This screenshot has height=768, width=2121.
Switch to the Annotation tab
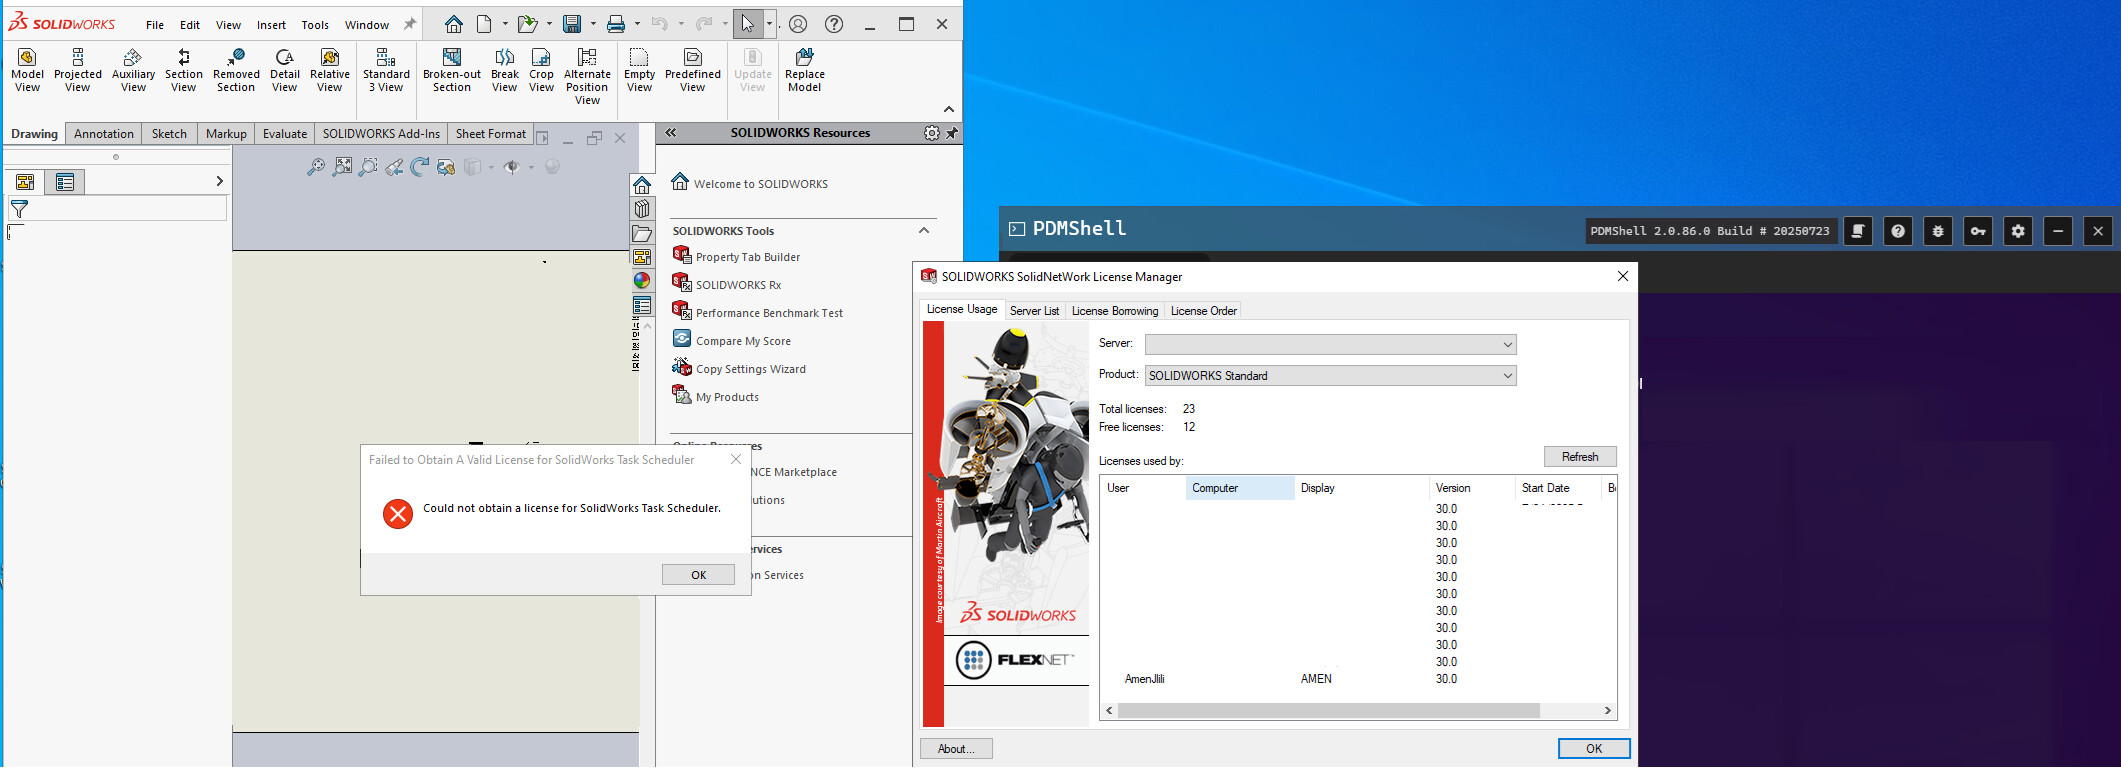[x=104, y=134]
